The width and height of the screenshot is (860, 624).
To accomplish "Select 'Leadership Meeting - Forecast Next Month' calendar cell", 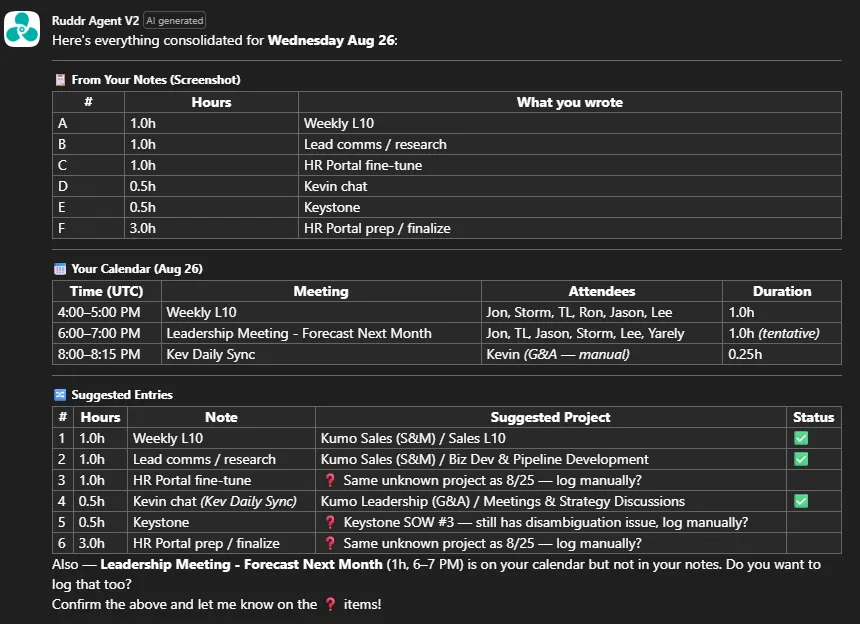I will [x=321, y=333].
